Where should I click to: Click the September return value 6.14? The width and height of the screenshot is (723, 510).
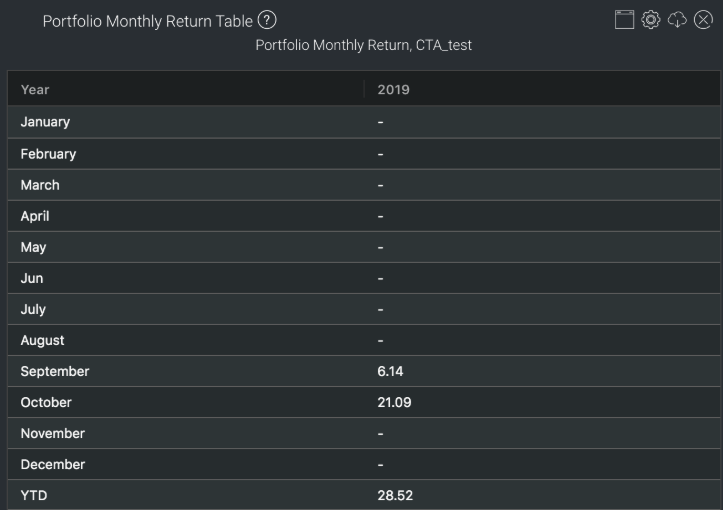(390, 371)
